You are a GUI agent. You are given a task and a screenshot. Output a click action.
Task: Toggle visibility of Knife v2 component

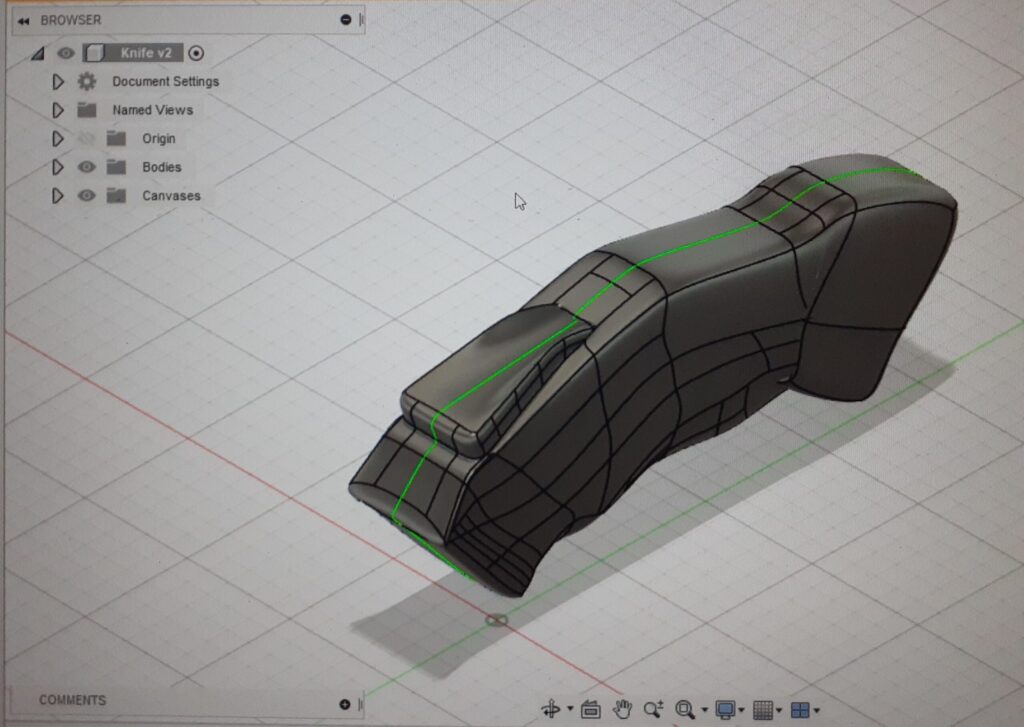(66, 53)
